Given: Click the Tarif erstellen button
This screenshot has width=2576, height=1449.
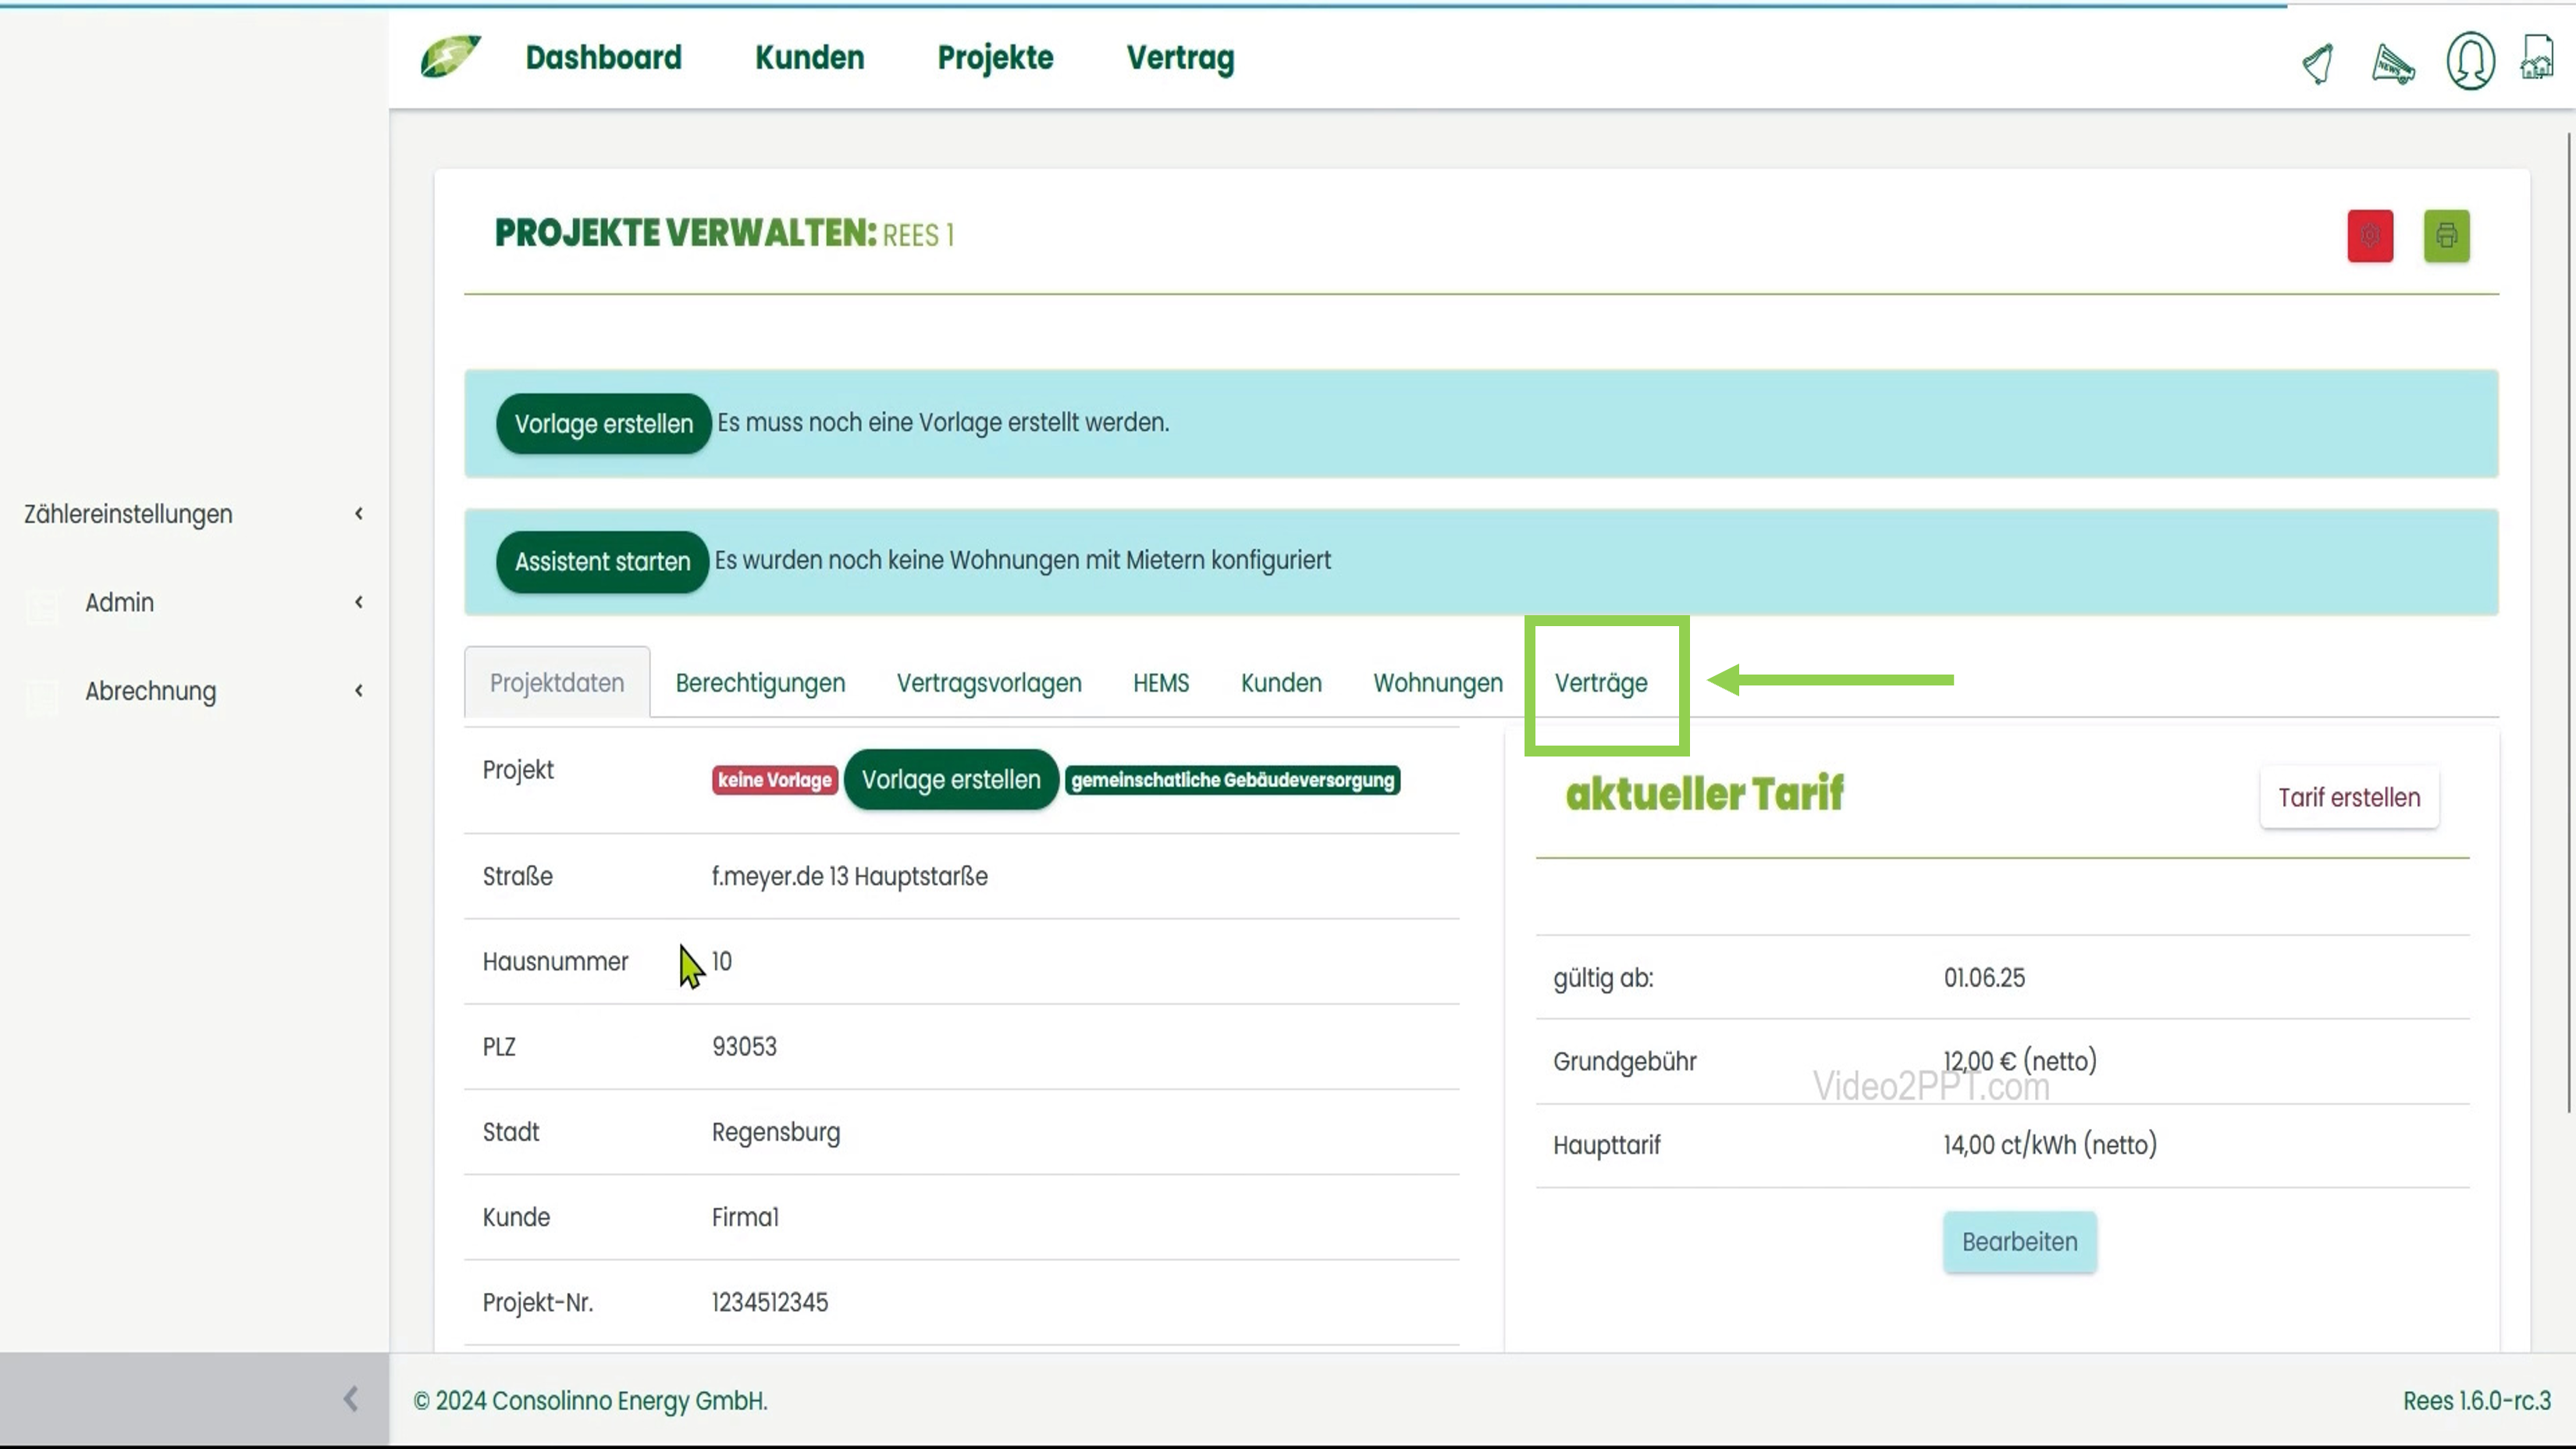Looking at the screenshot, I should pyautogui.click(x=2349, y=798).
